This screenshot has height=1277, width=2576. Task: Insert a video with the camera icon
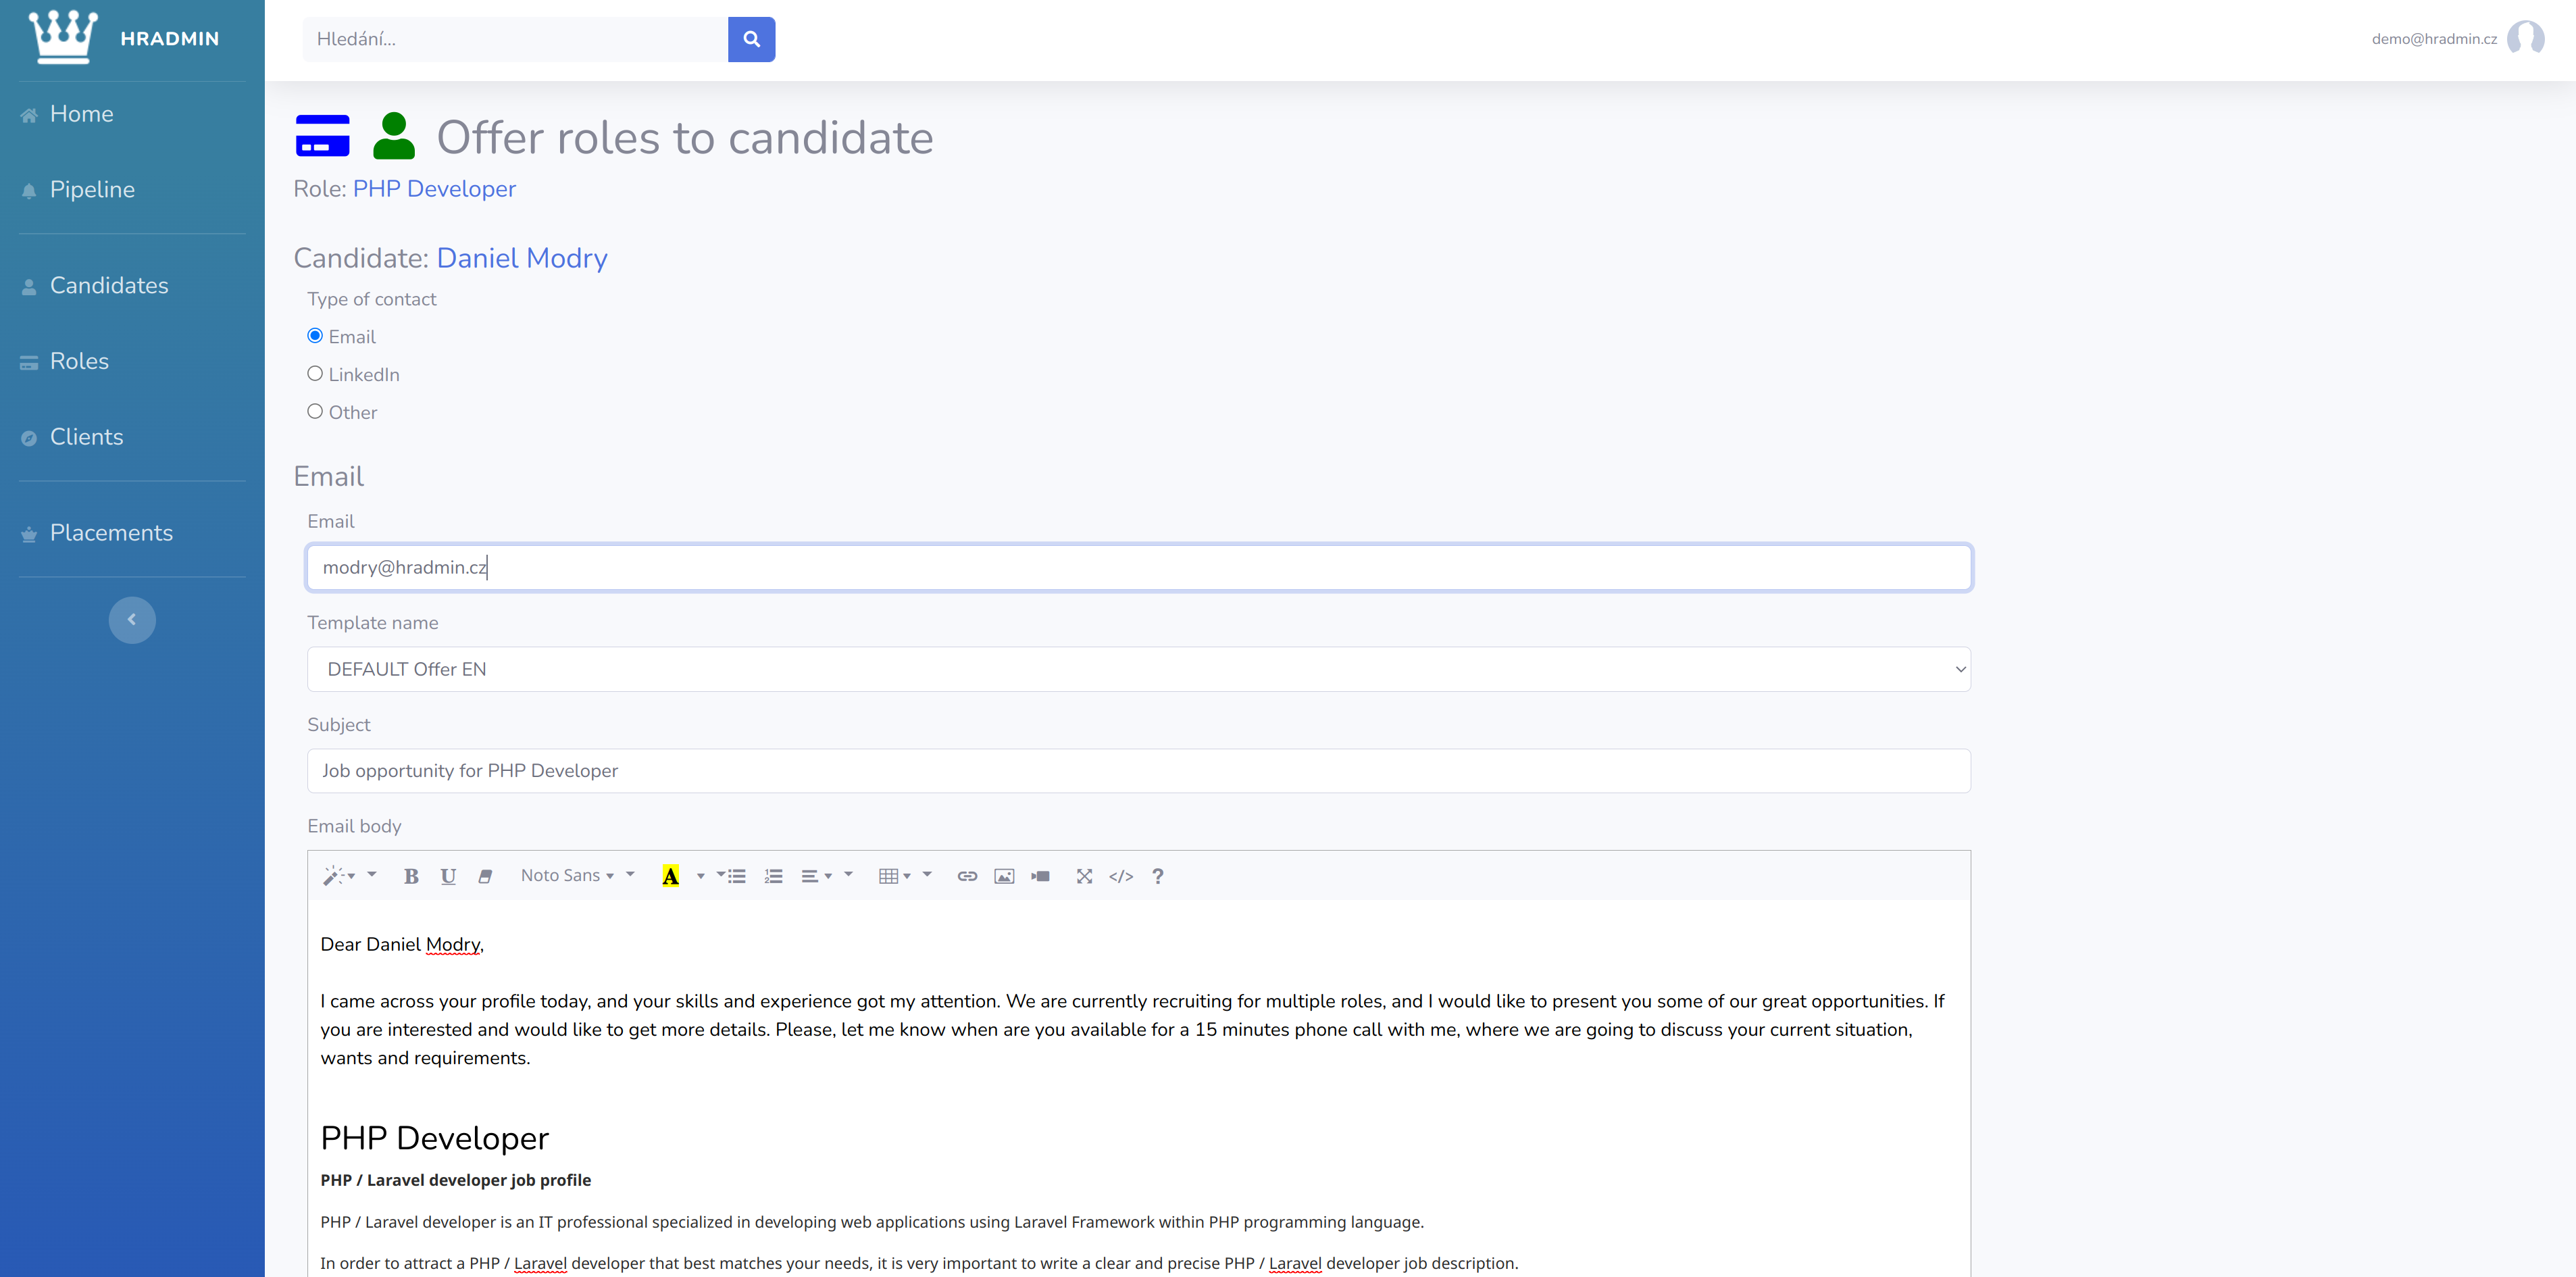(x=1040, y=876)
